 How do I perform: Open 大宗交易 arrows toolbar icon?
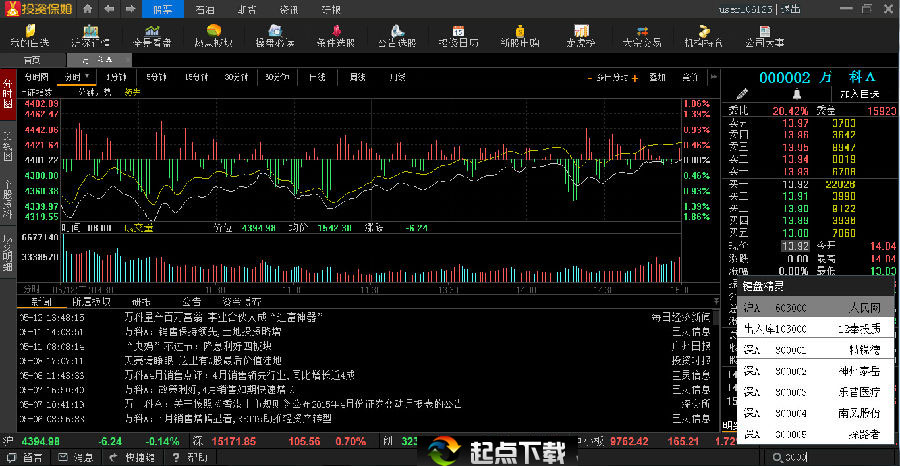tap(642, 36)
